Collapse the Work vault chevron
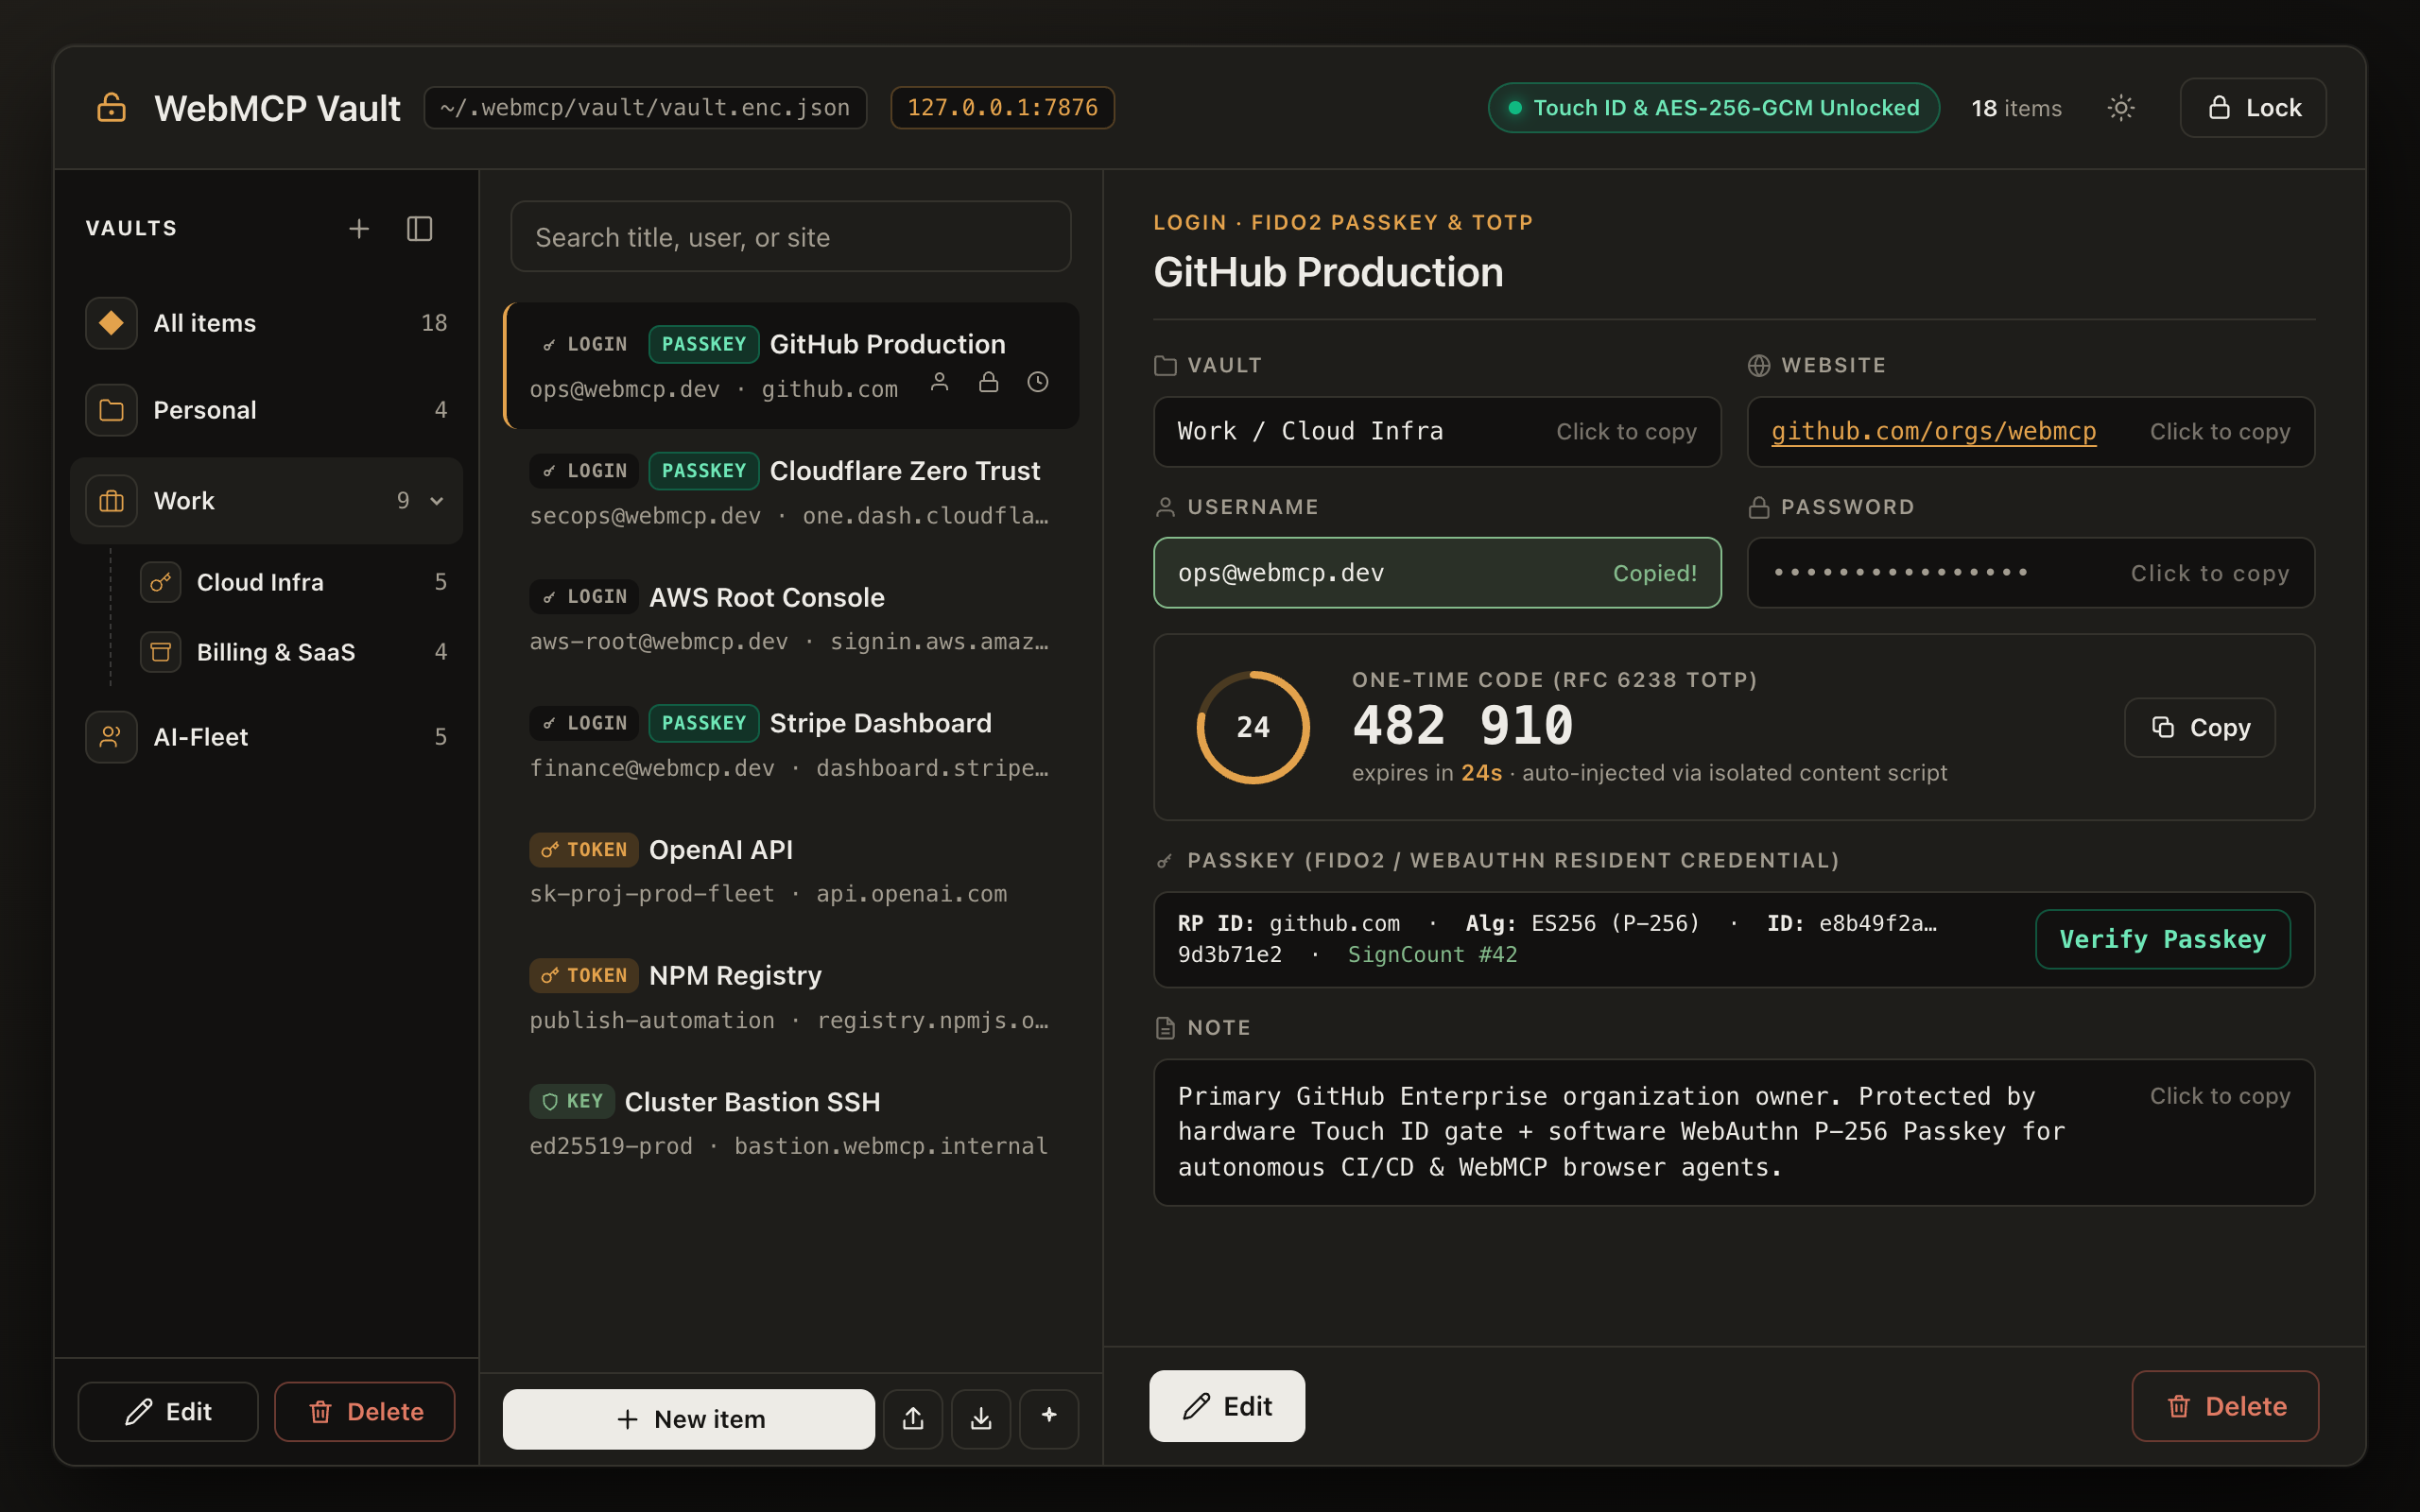Screen dimensions: 2420x1512 [x=437, y=501]
